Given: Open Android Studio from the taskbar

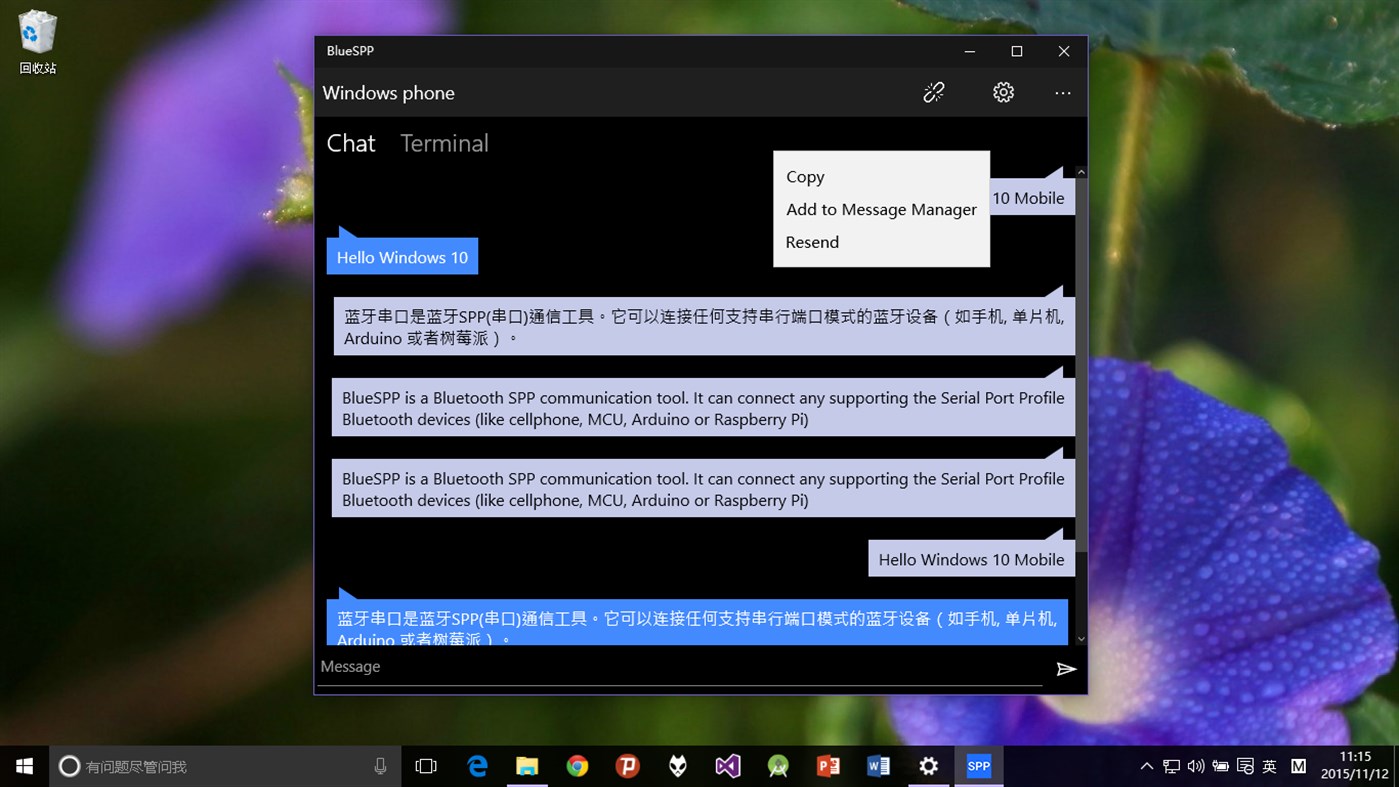Looking at the screenshot, I should 777,766.
